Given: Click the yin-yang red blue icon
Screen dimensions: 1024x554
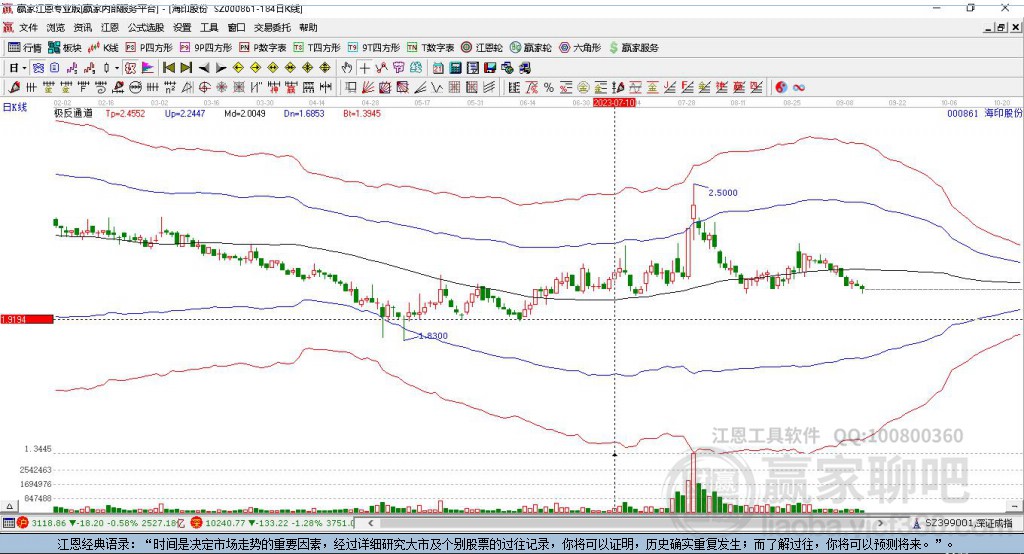Looking at the screenshot, I should [781, 87].
